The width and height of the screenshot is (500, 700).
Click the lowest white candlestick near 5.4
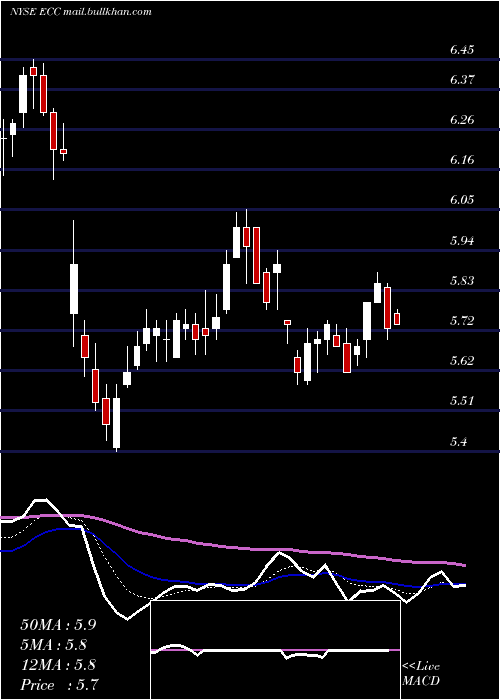tap(117, 423)
